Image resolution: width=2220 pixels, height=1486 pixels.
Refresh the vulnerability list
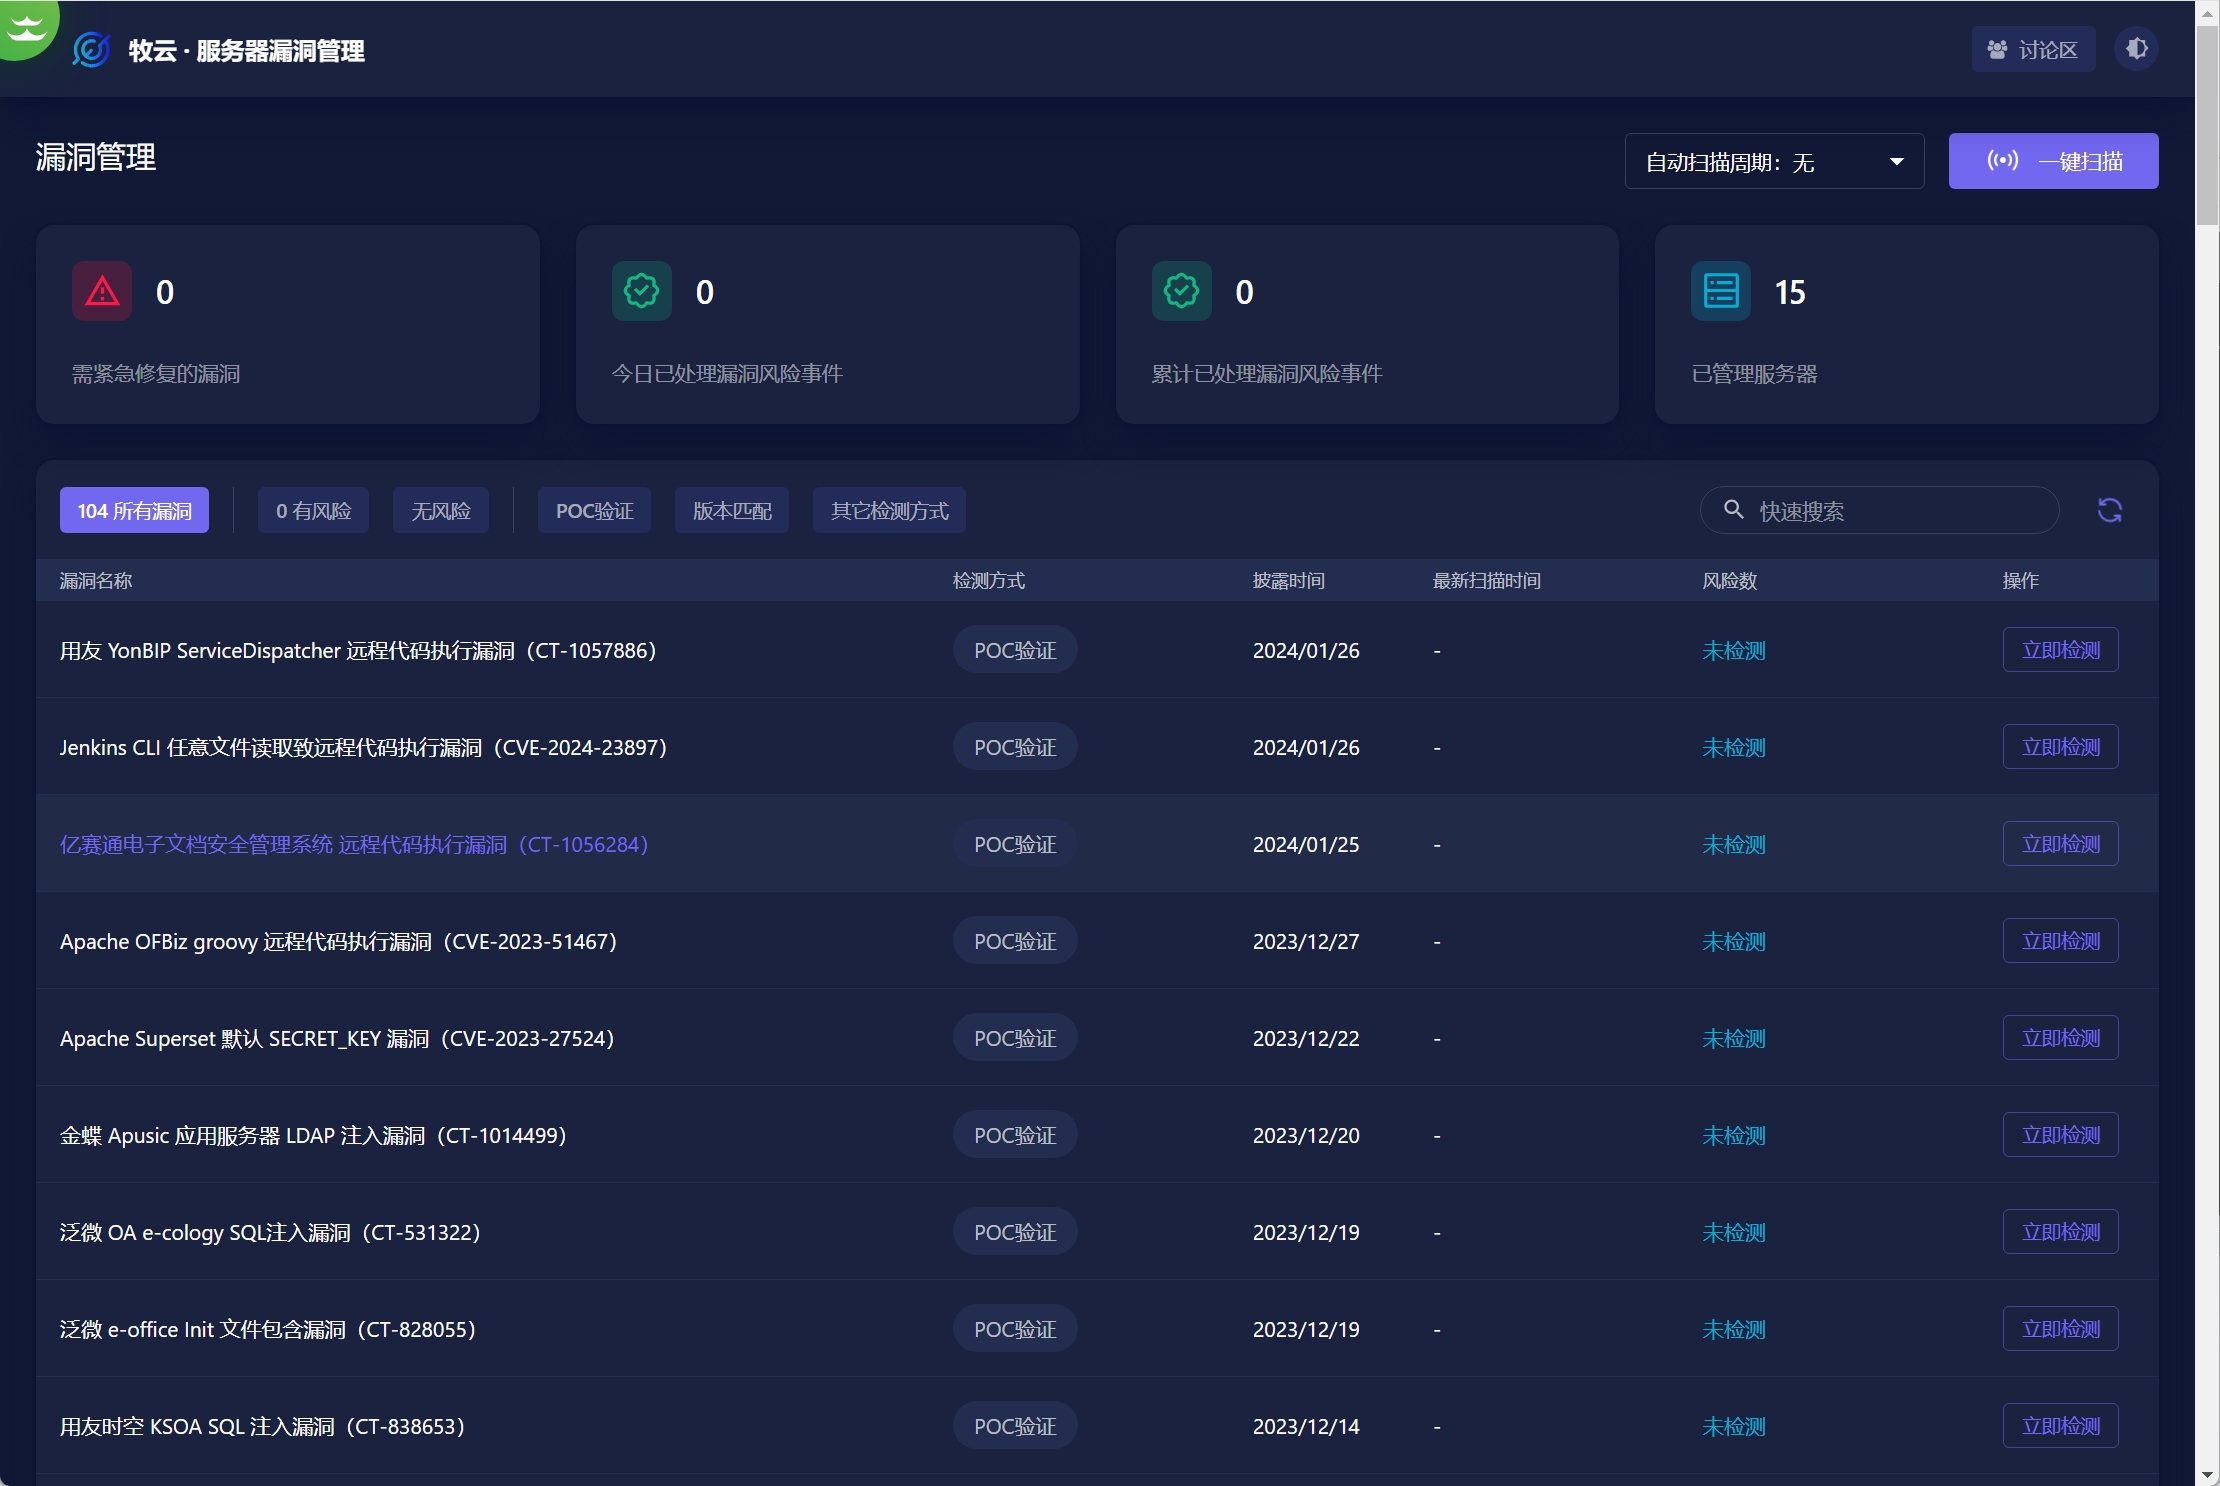2110,511
